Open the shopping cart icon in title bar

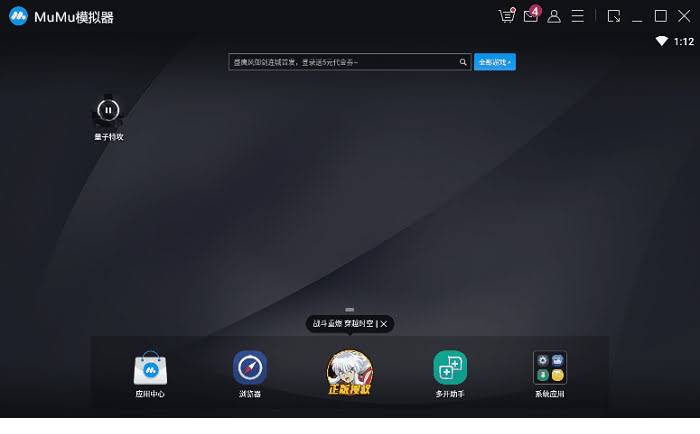507,16
